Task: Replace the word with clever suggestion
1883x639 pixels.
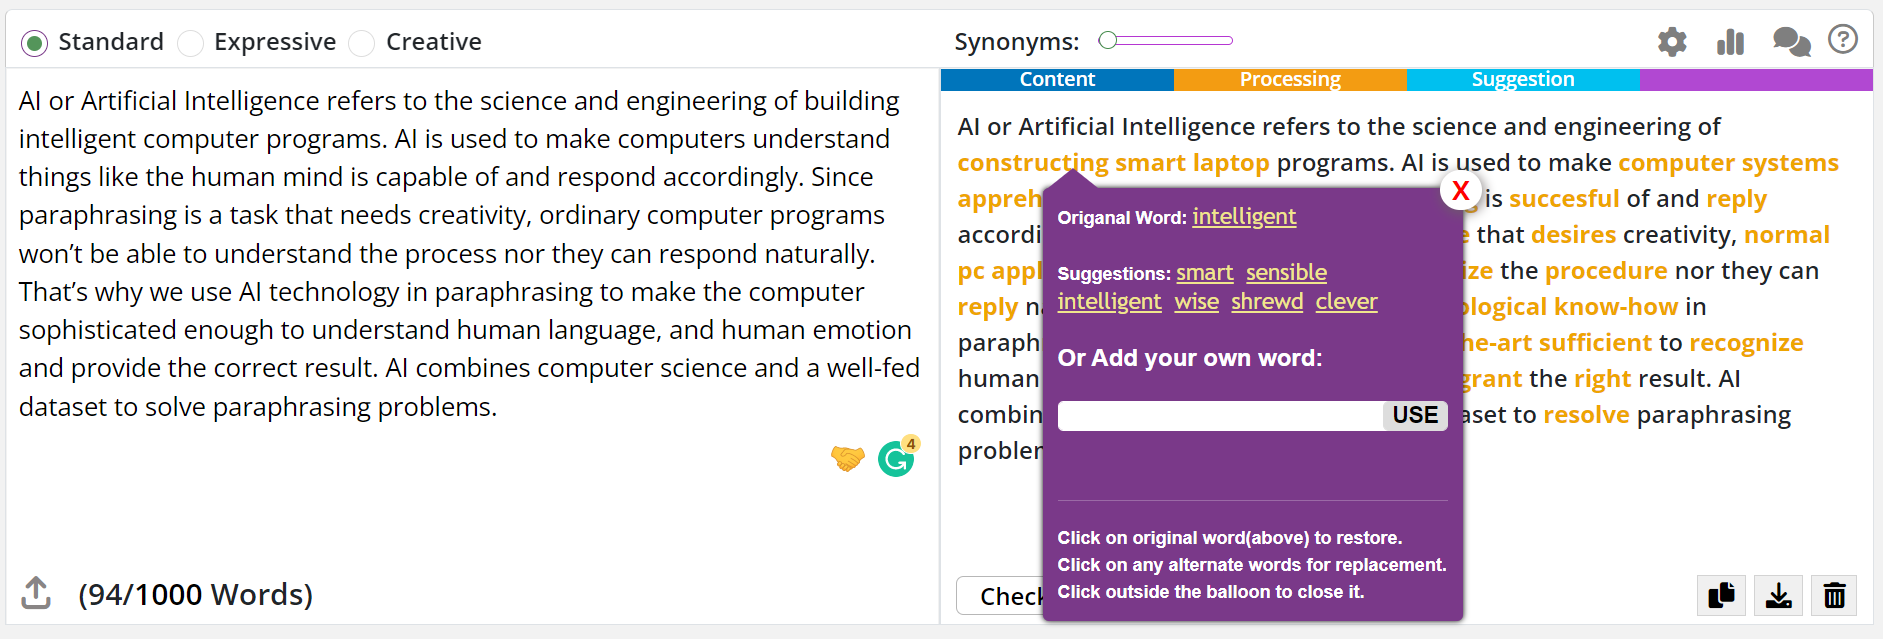Action: [1345, 301]
